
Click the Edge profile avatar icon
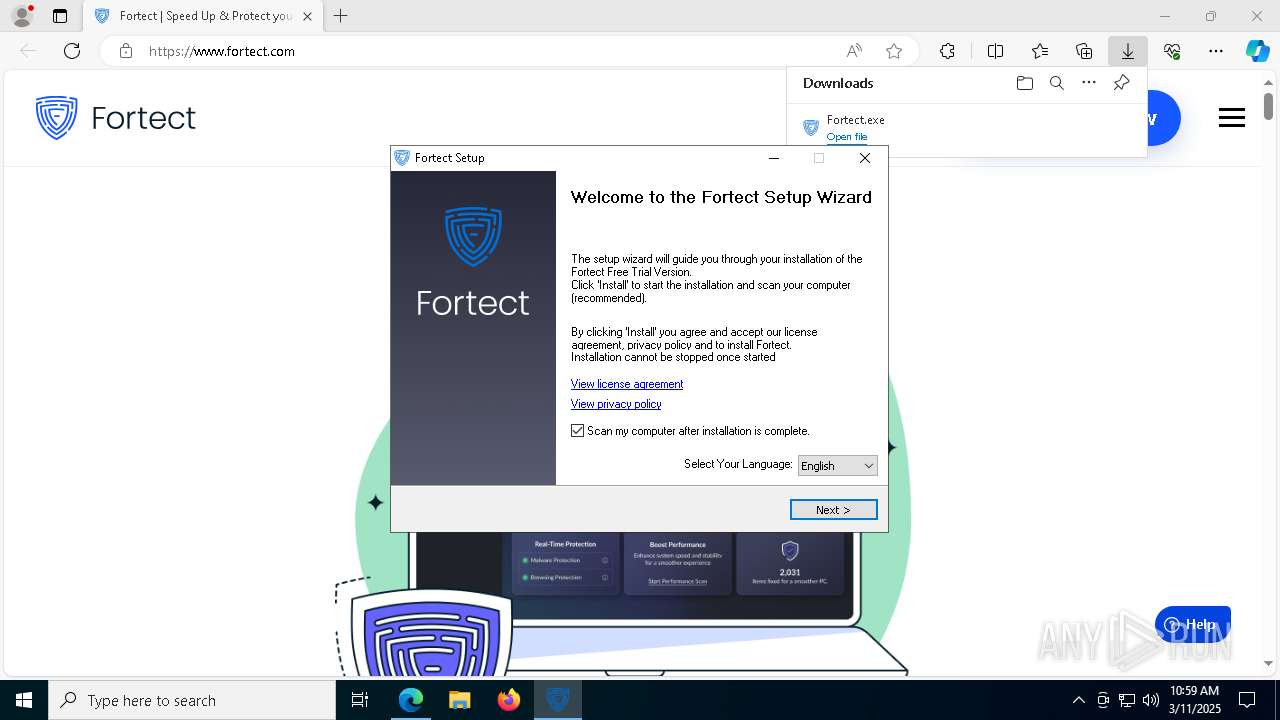tap(21, 16)
